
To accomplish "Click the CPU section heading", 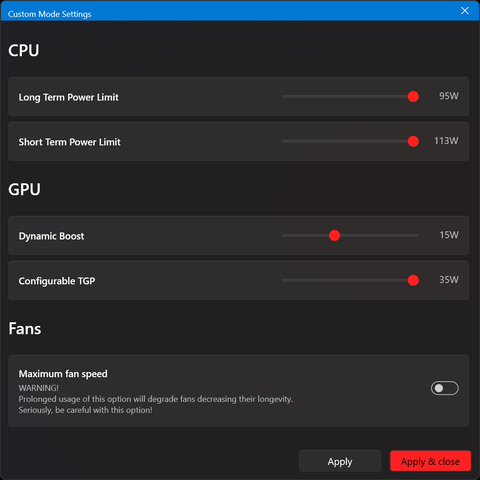I will (24, 51).
